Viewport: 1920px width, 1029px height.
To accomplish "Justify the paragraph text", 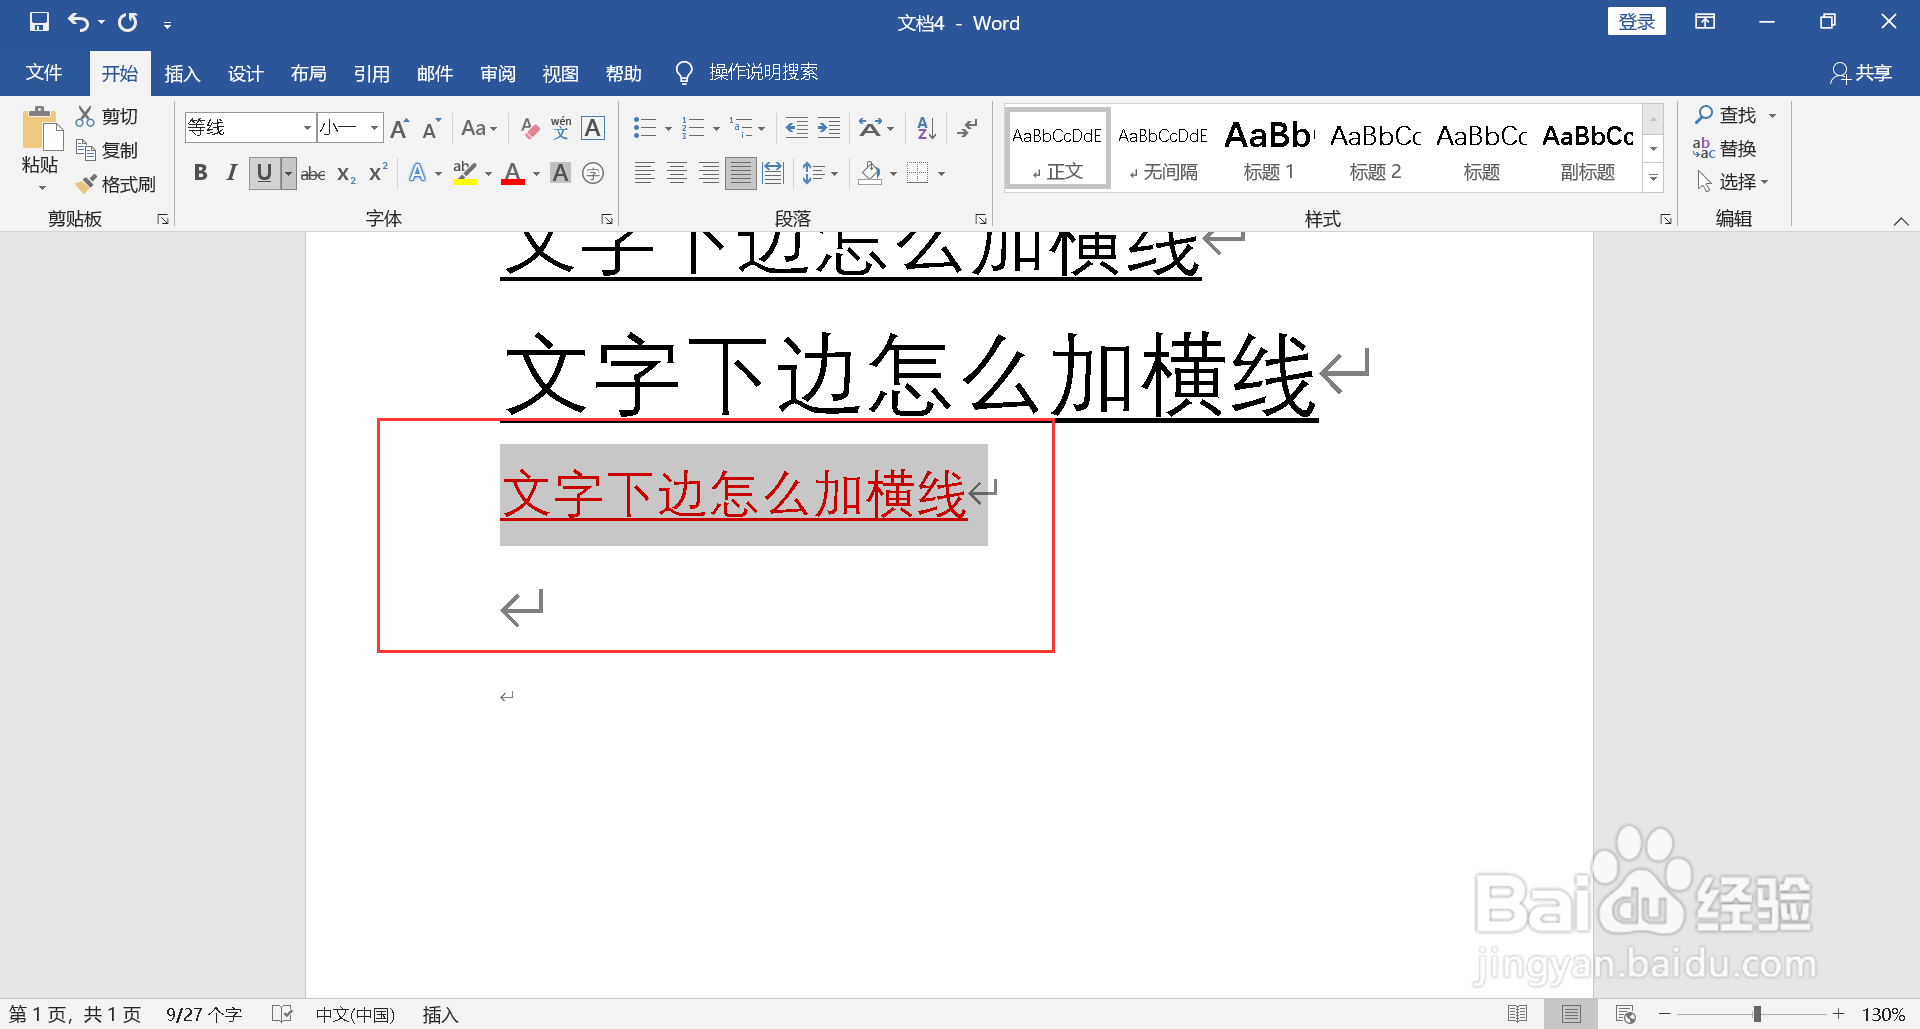I will (x=741, y=174).
